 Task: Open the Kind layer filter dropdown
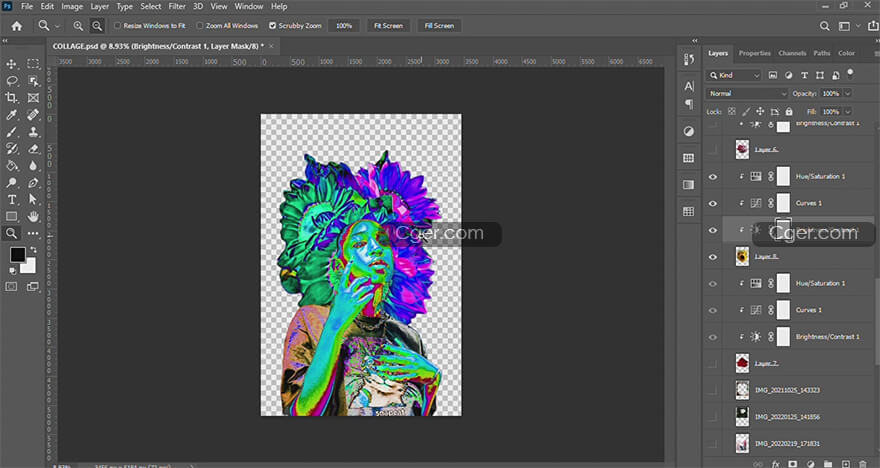pyautogui.click(x=734, y=75)
